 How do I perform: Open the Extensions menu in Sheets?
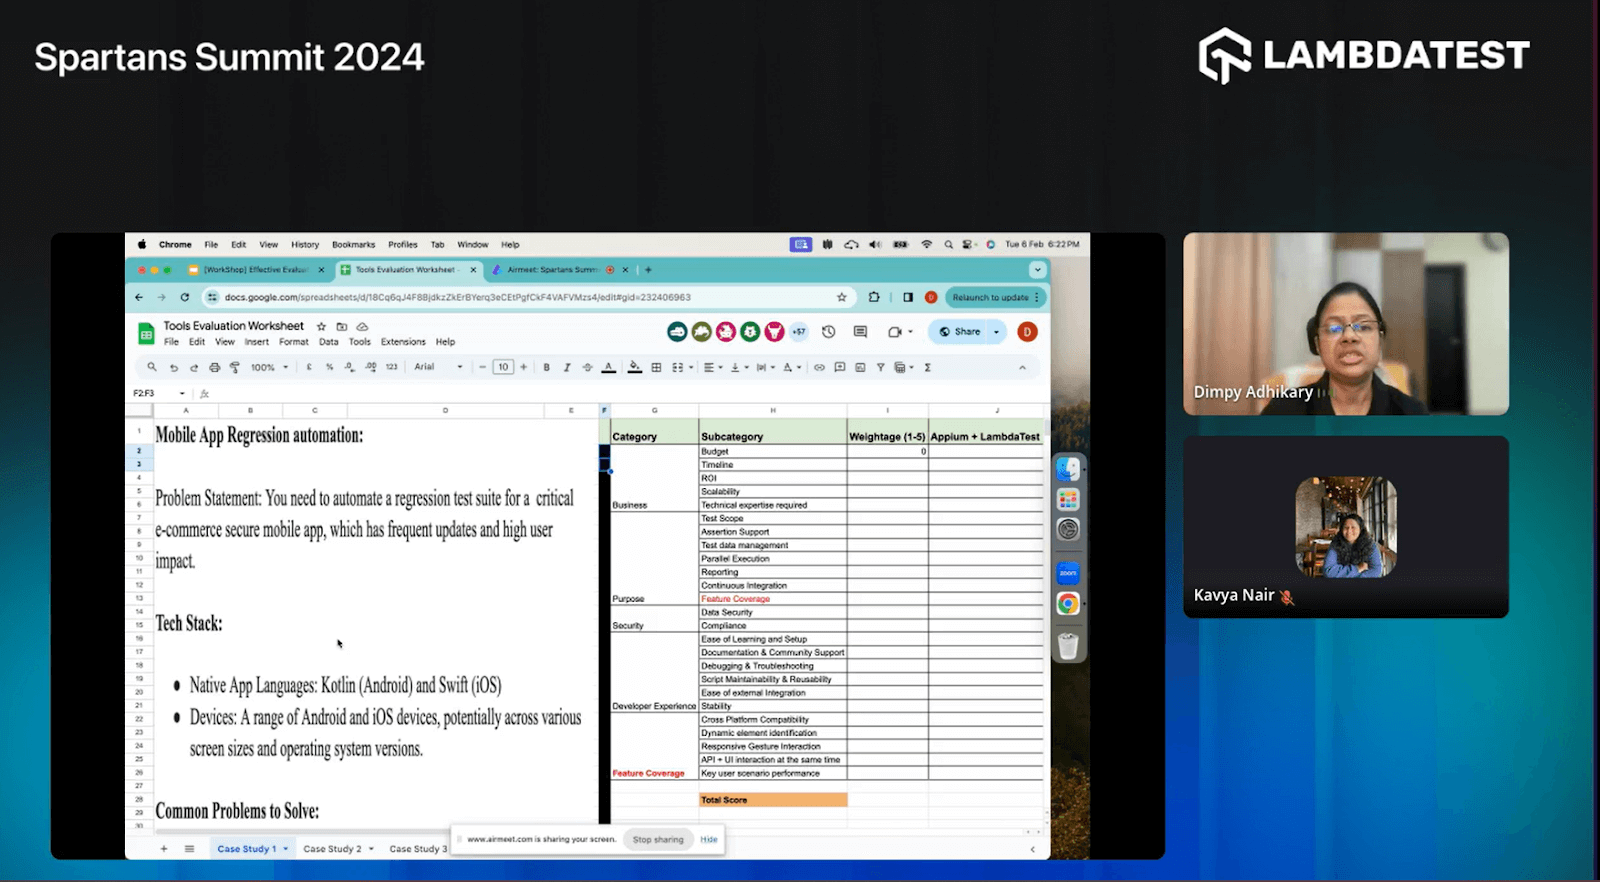click(403, 342)
